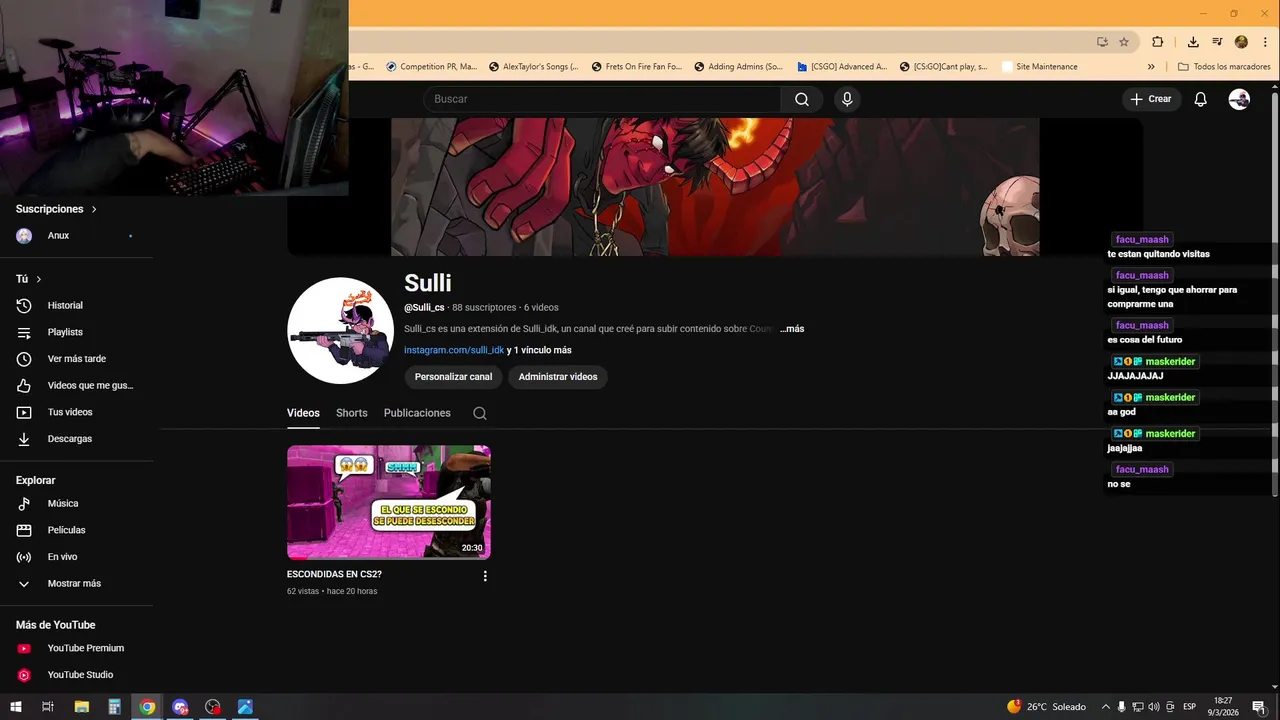Image resolution: width=1280 pixels, height=720 pixels.
Task: Click the Sulli channel profile picture
Action: pyautogui.click(x=340, y=331)
